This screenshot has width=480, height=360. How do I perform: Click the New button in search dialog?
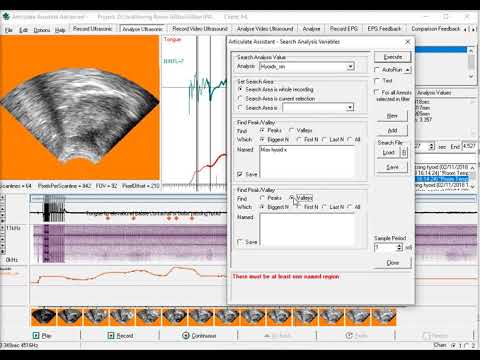point(392,116)
